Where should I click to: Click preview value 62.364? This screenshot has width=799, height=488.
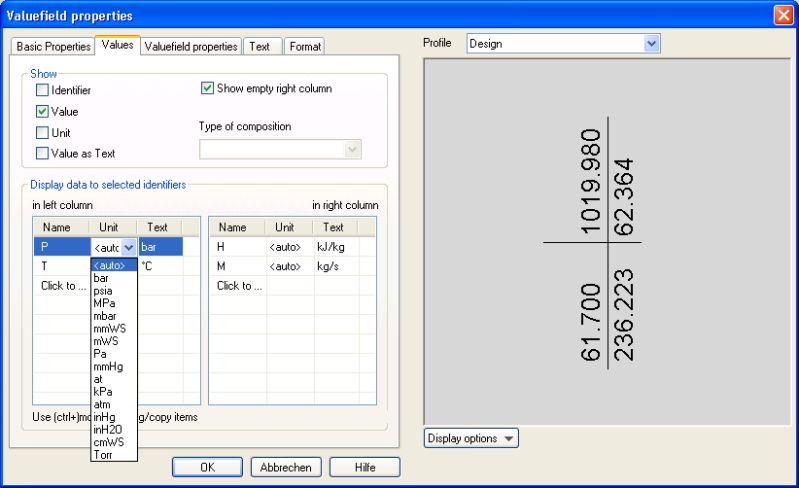pyautogui.click(x=624, y=197)
